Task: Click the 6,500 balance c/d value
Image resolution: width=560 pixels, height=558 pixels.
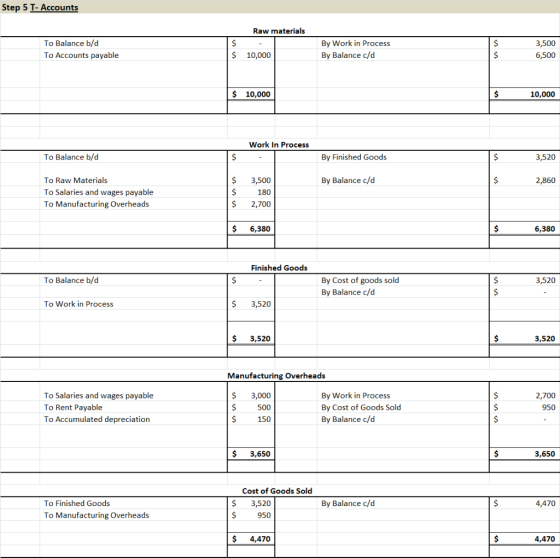Action: (545, 55)
